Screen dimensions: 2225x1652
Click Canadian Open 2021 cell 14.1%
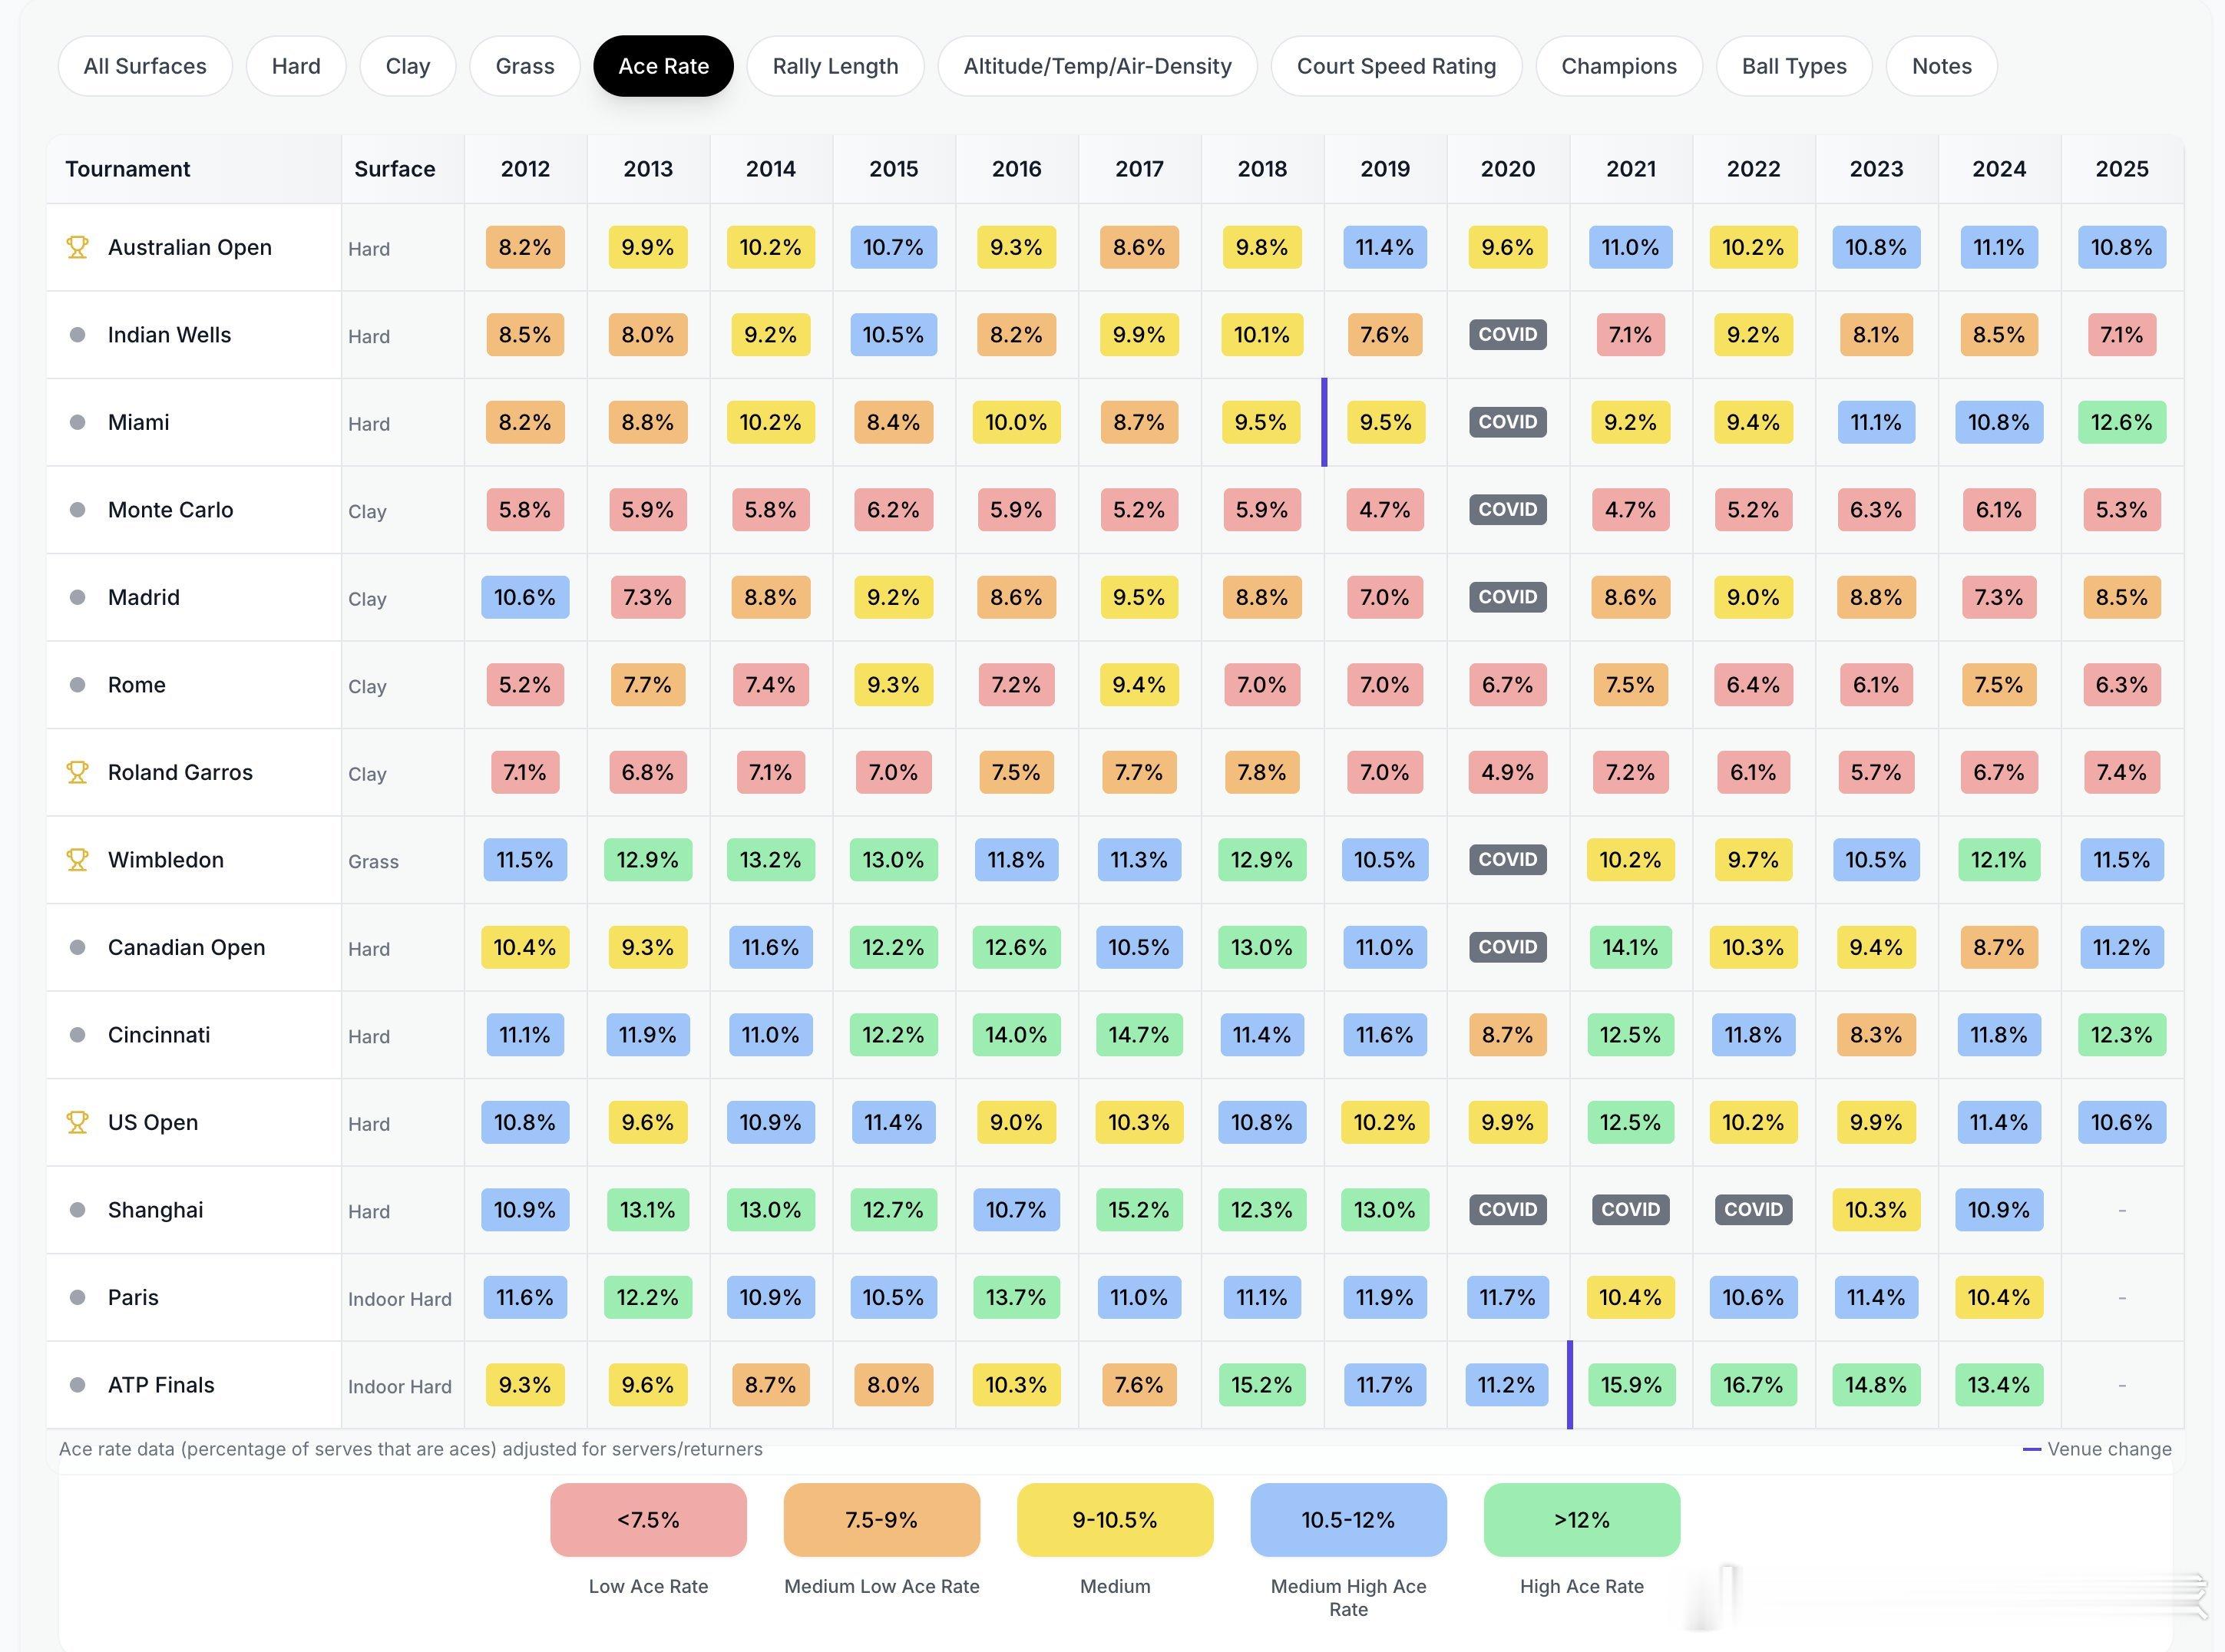pos(1630,947)
